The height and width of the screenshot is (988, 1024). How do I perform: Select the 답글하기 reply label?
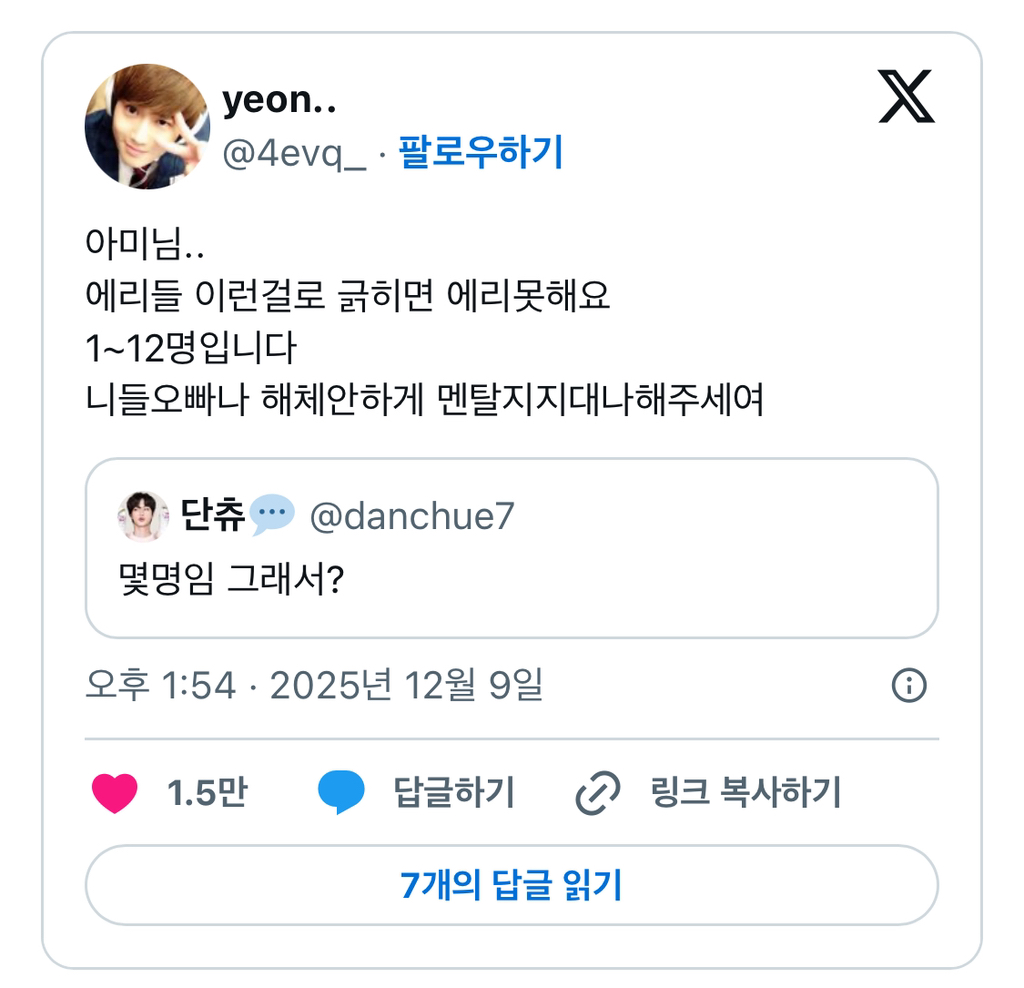coord(454,792)
